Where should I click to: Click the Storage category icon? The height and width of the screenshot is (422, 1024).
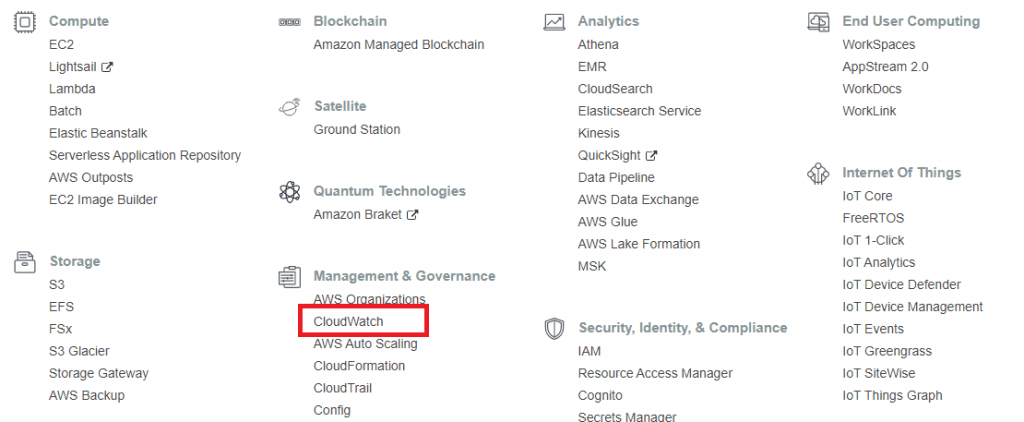point(24,262)
